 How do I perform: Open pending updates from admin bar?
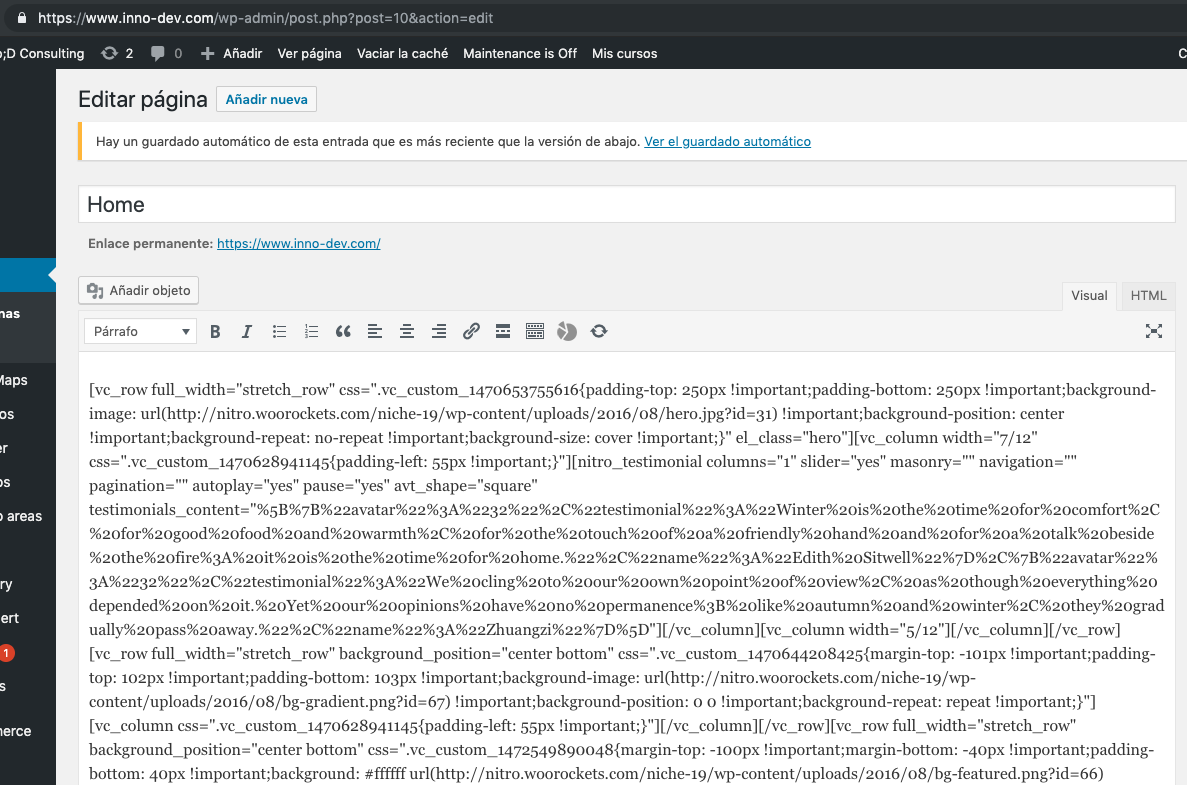pyautogui.click(x=117, y=53)
